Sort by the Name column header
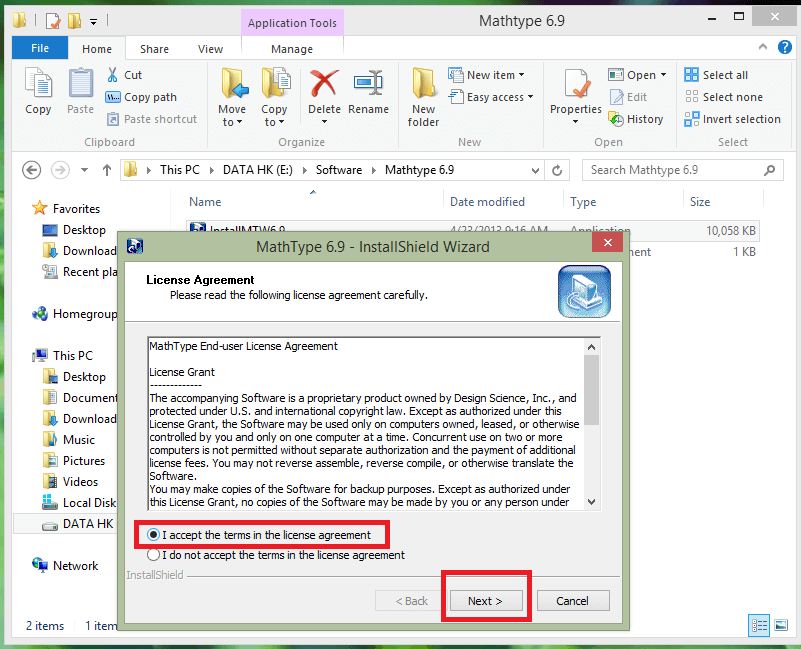801x649 pixels. click(x=312, y=202)
